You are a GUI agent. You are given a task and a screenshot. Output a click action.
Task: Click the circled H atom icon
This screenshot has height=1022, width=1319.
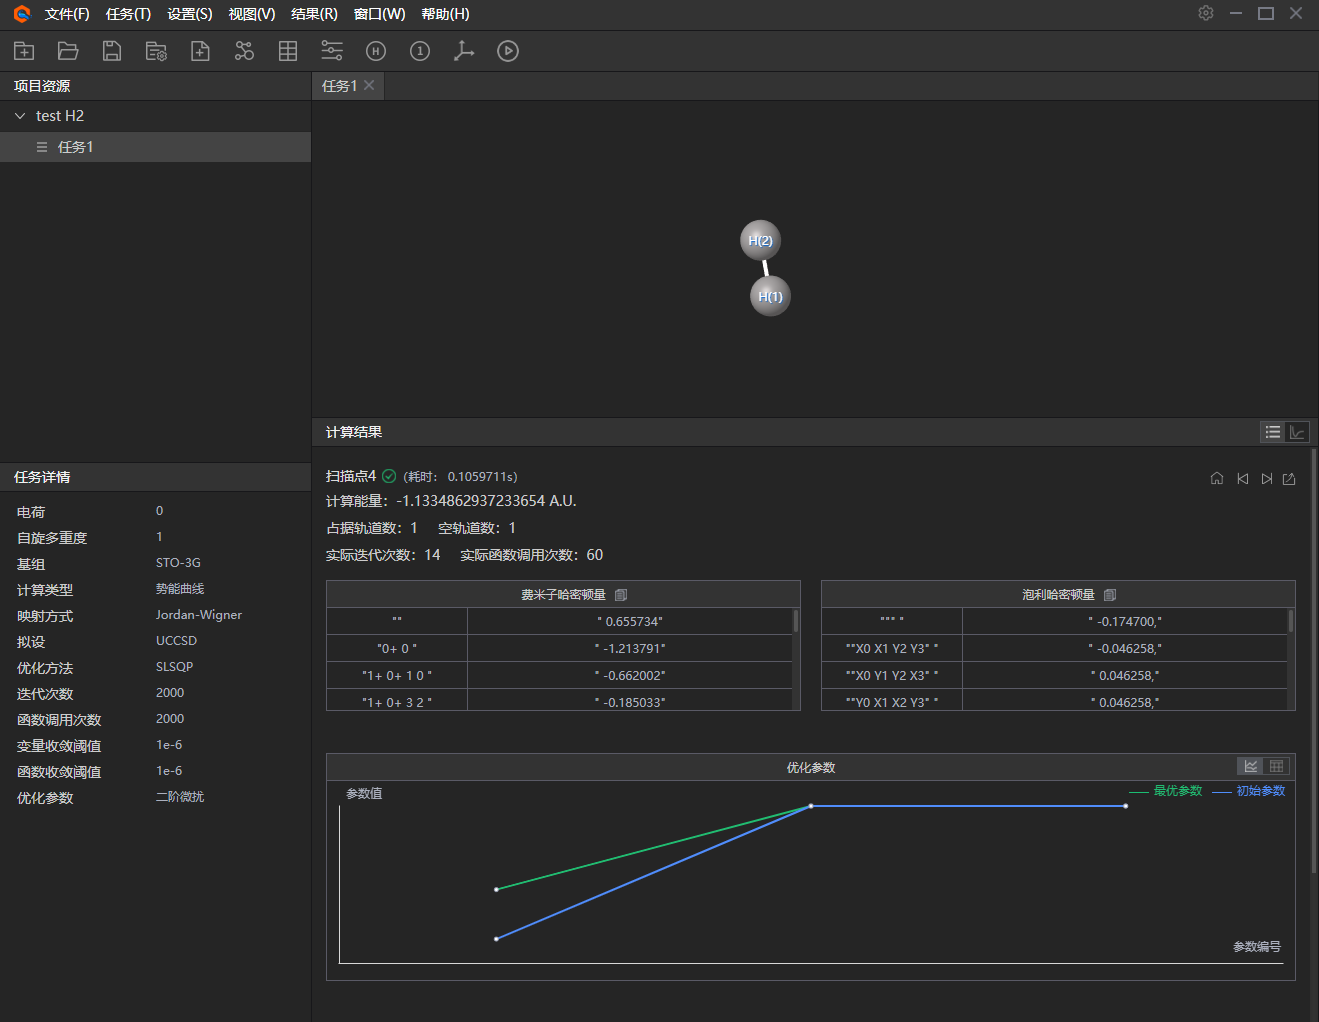click(x=376, y=51)
